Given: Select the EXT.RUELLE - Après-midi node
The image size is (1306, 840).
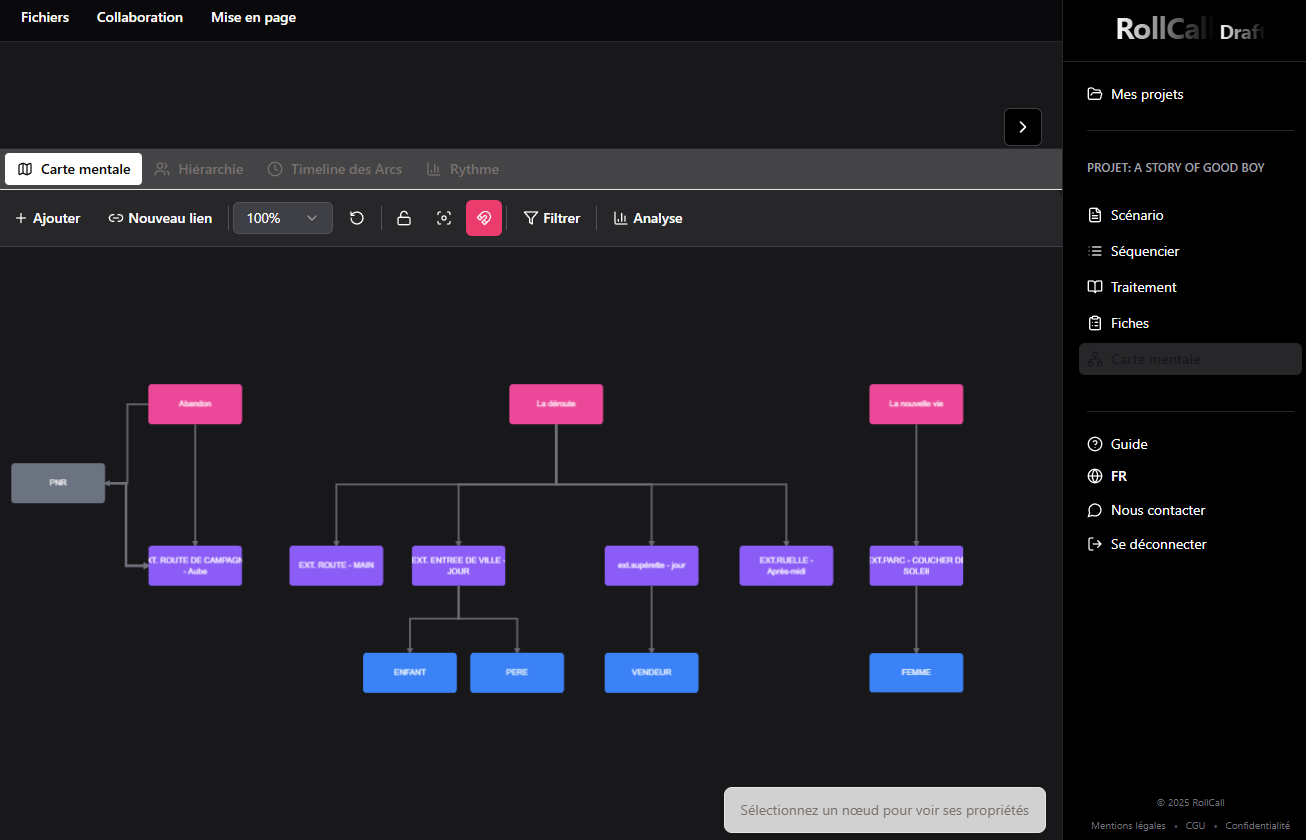Looking at the screenshot, I should [786, 565].
